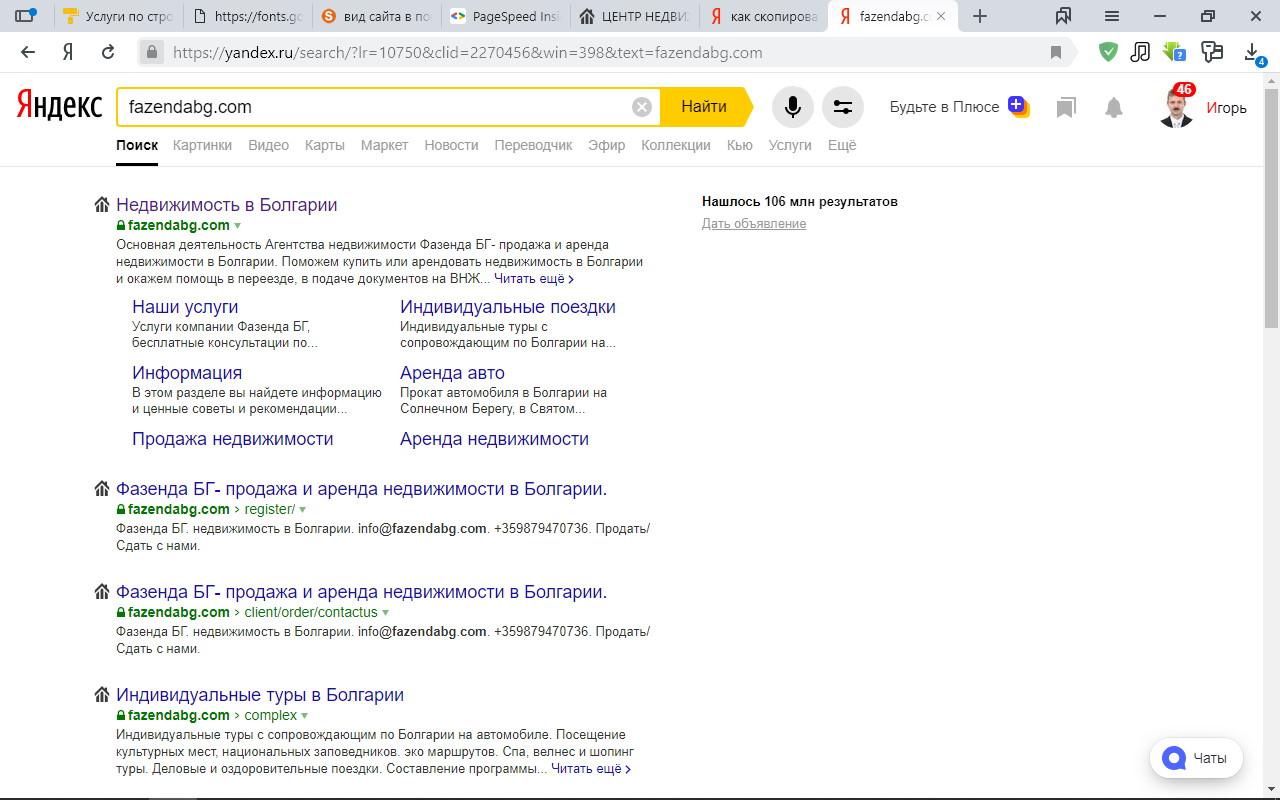
Task: Open the notifications bell
Action: (1114, 107)
